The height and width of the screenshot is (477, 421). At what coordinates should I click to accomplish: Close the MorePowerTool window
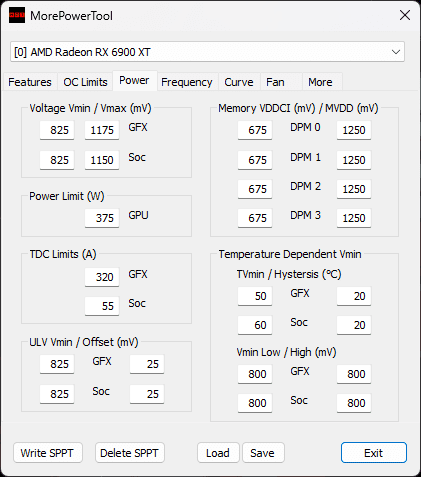click(405, 15)
